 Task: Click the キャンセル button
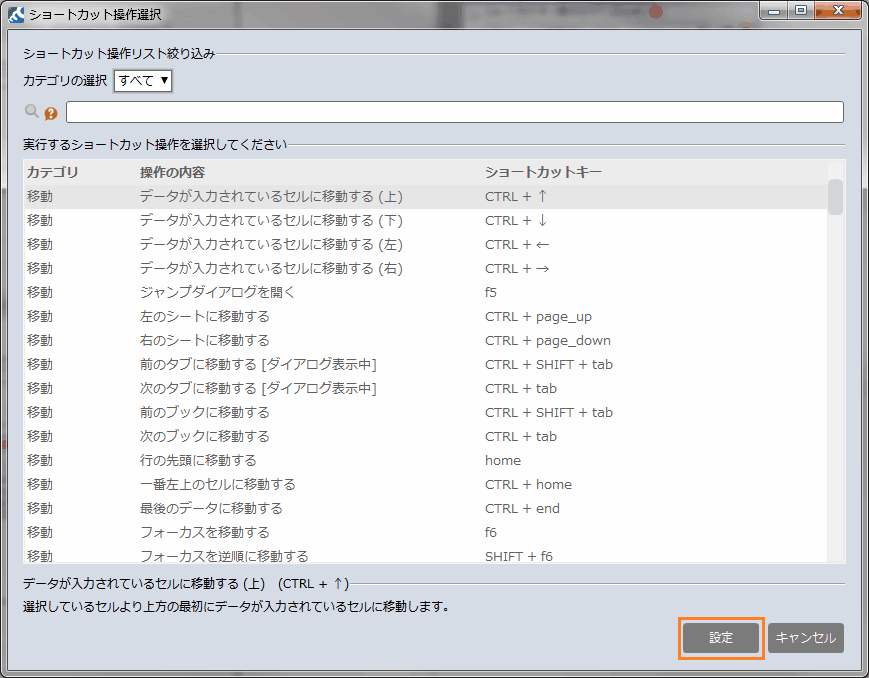point(805,638)
